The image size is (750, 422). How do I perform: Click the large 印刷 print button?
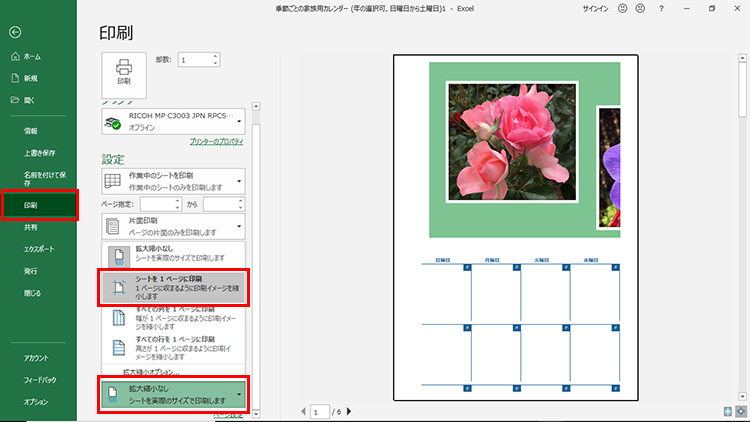124,74
